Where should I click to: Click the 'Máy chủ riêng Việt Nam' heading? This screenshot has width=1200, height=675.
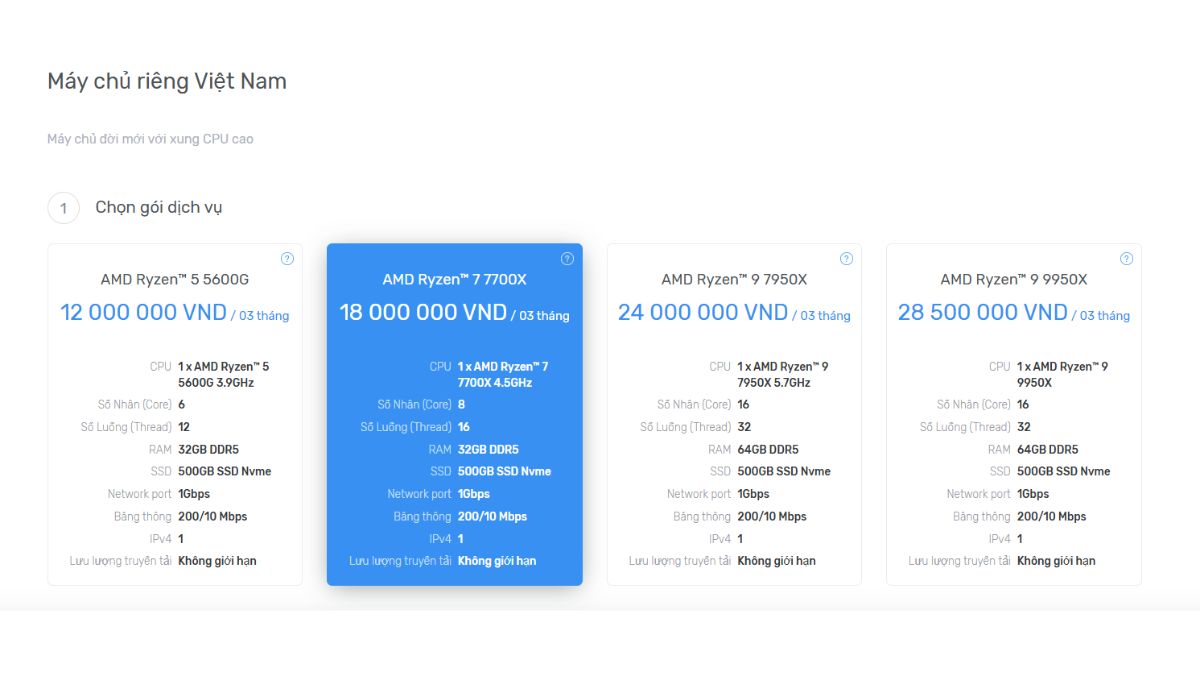167,81
